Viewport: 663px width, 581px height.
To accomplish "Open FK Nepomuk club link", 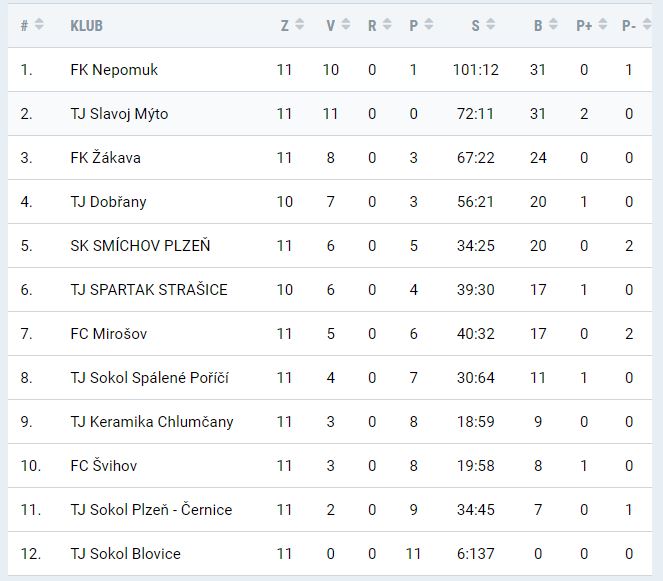I will coord(114,70).
